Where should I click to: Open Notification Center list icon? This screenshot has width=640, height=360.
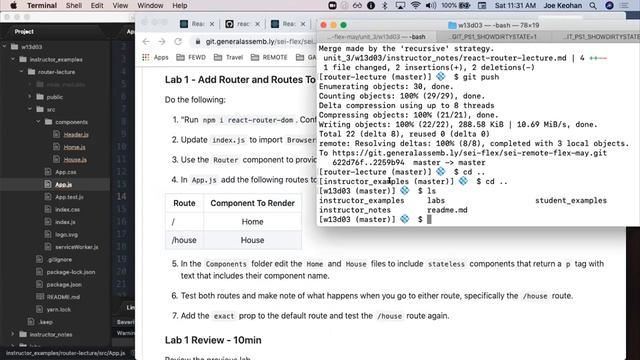pyautogui.click(x=624, y=5)
